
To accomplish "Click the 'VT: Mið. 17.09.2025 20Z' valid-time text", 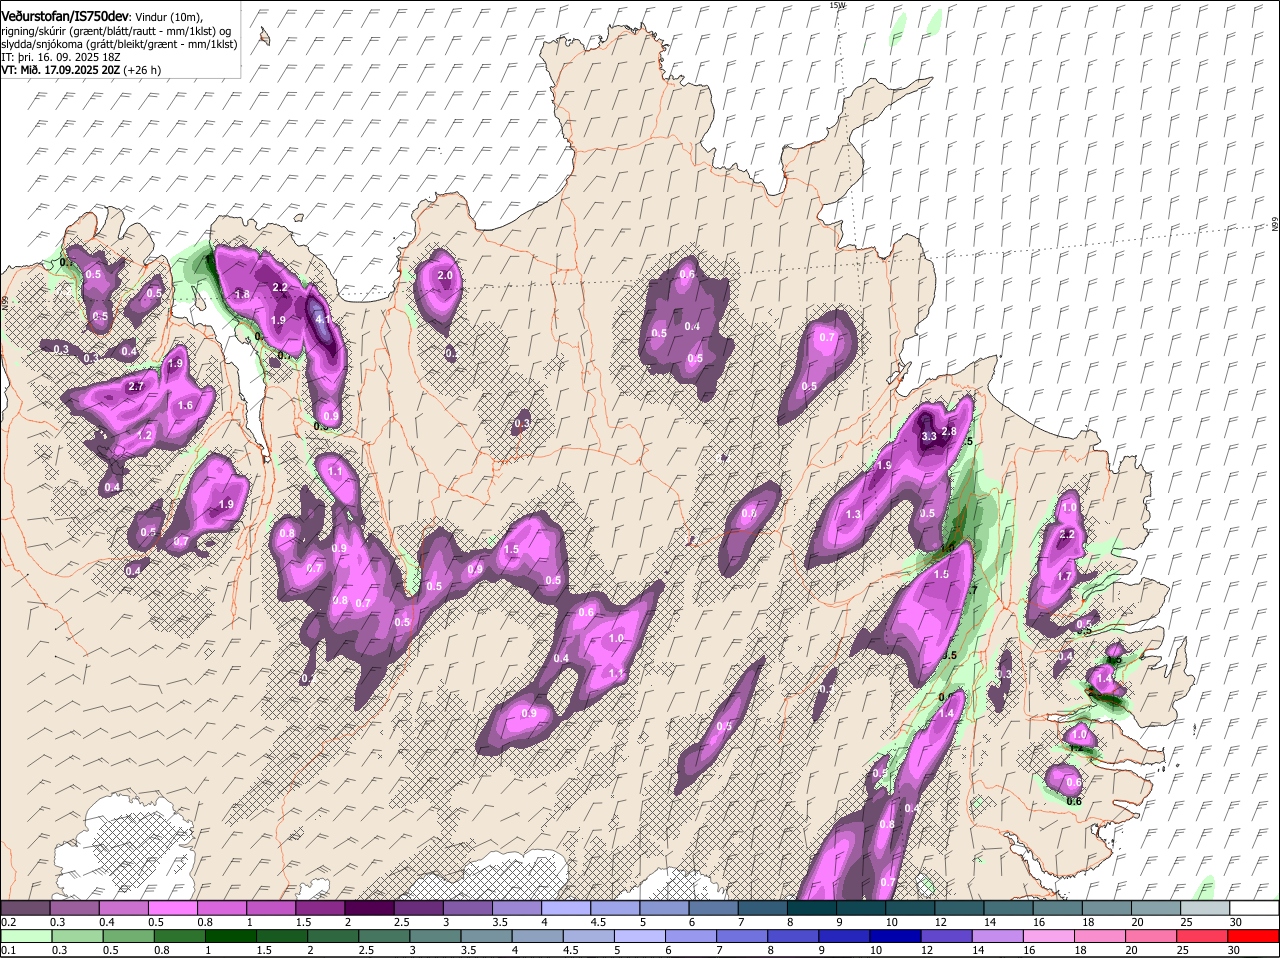I will [x=61, y=70].
